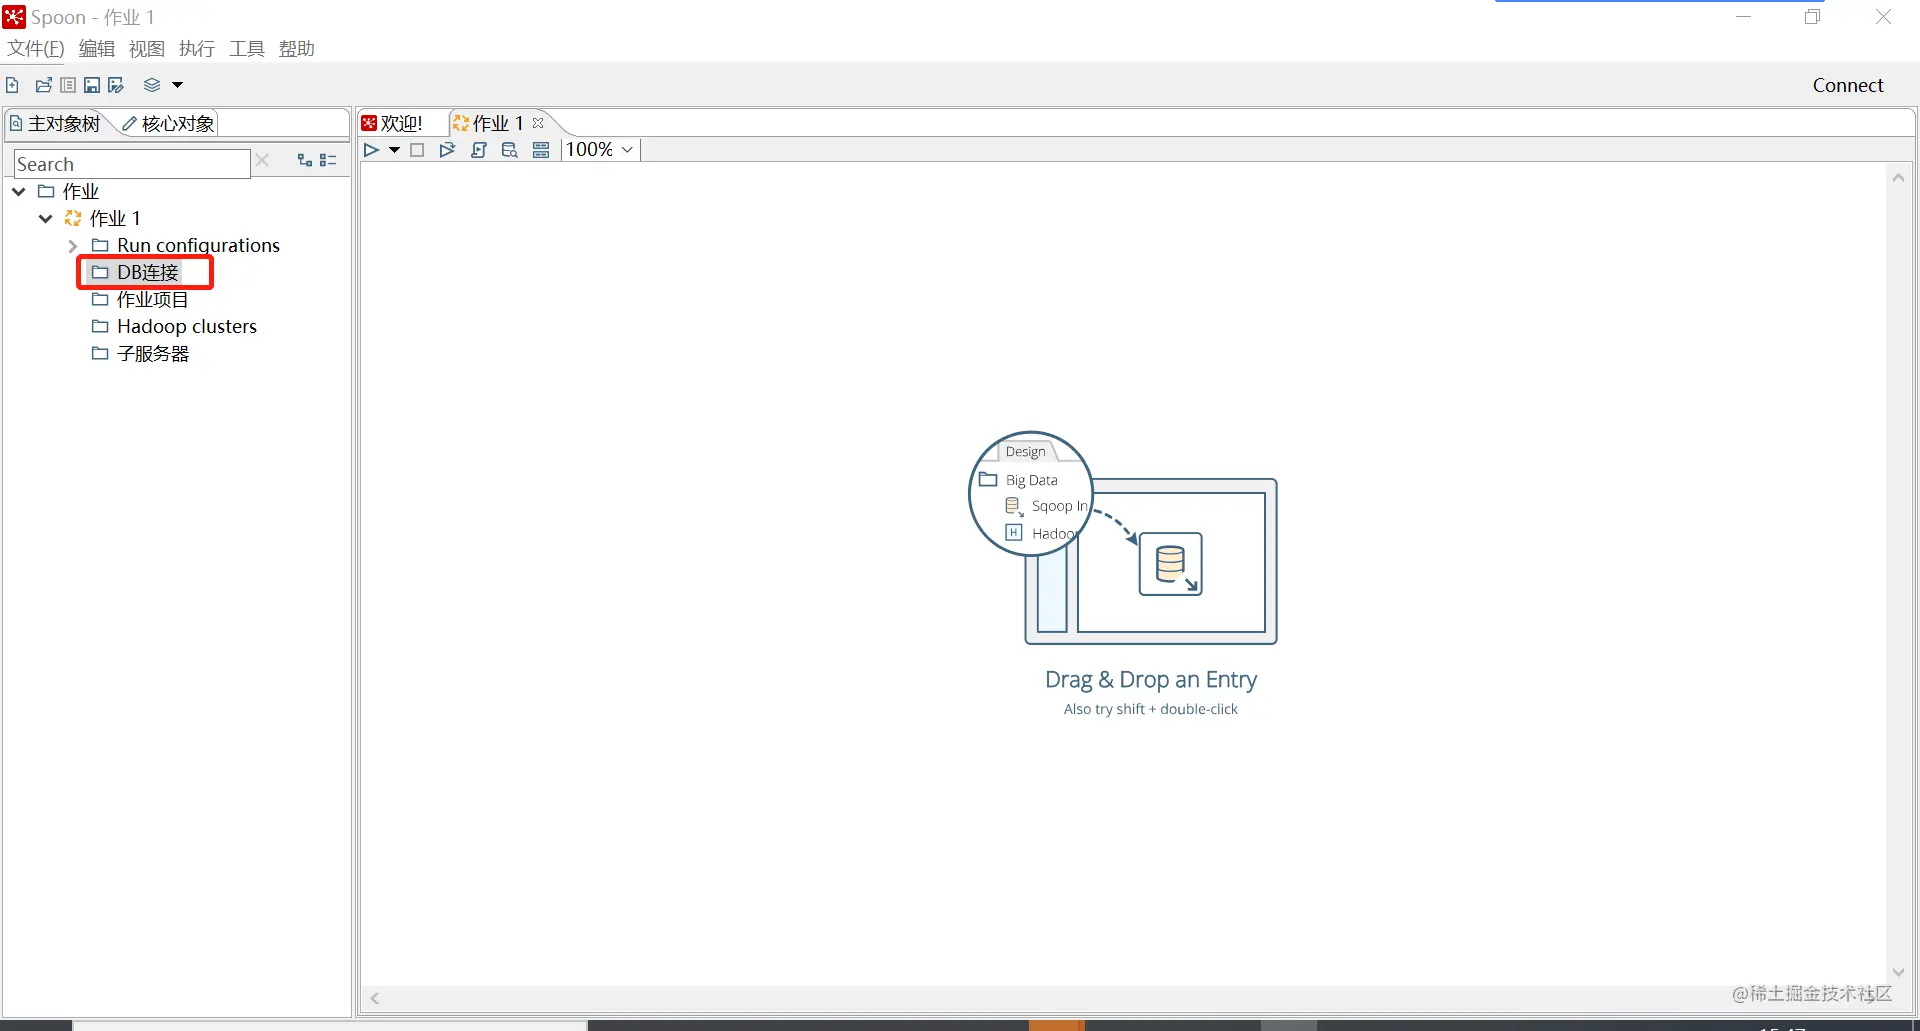
Task: Click the new file icon
Action: 12,85
